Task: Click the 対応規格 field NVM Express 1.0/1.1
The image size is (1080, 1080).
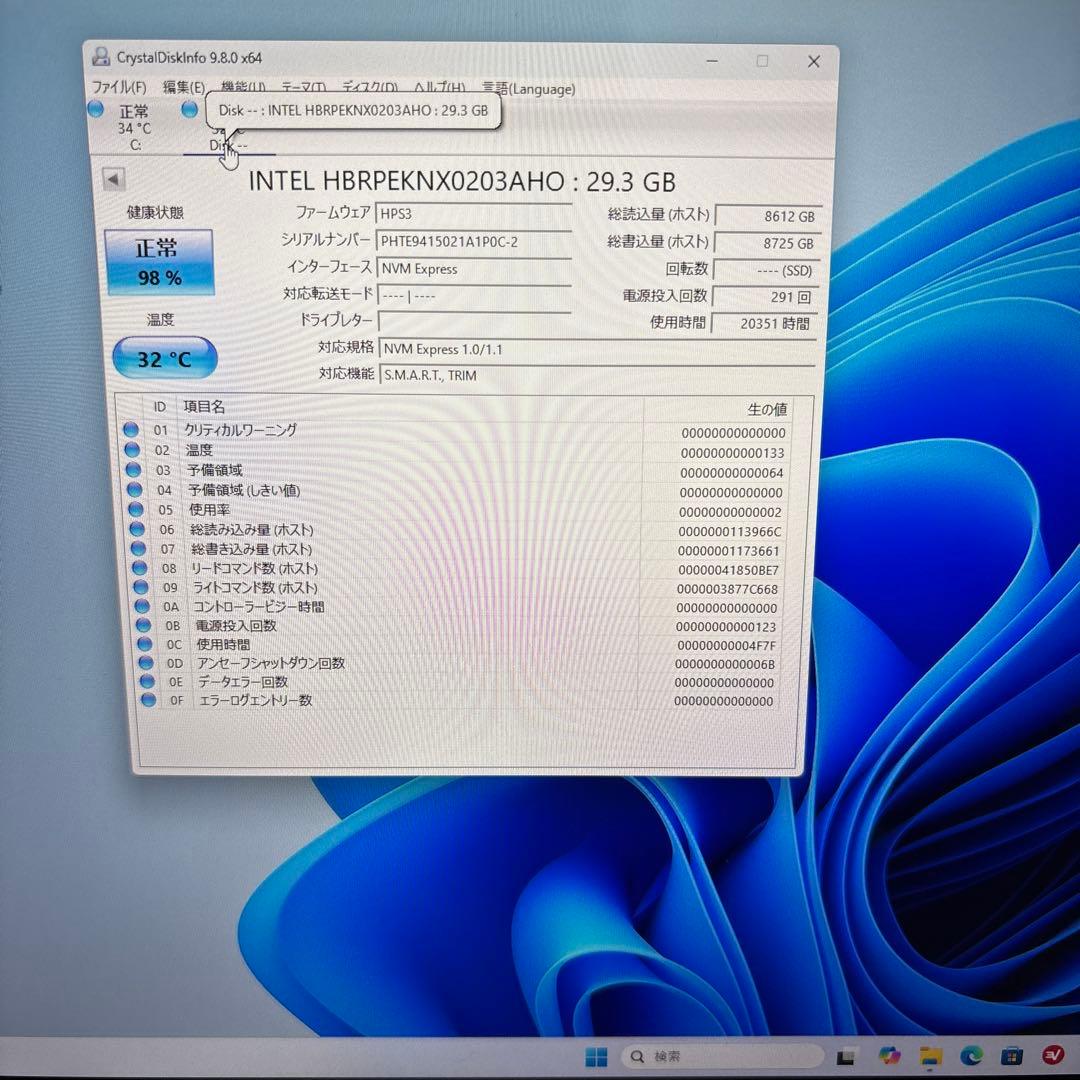Action: 596,349
